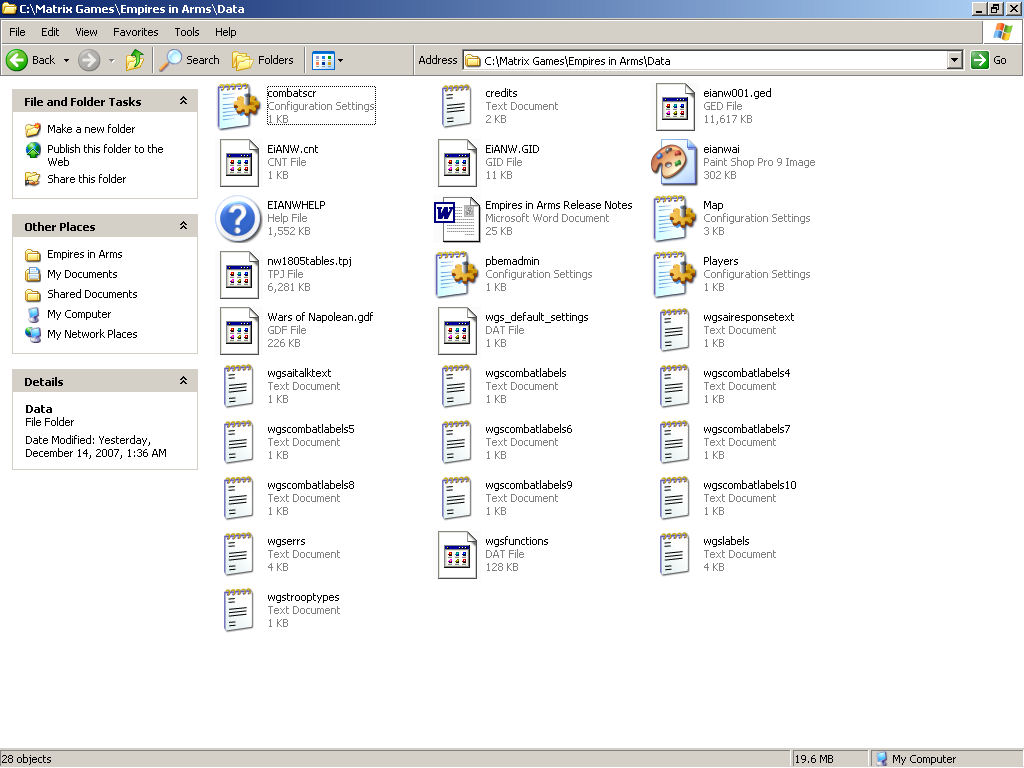The height and width of the screenshot is (768, 1024).
Task: Select the wgscombatlabels4 file name
Action: point(746,373)
